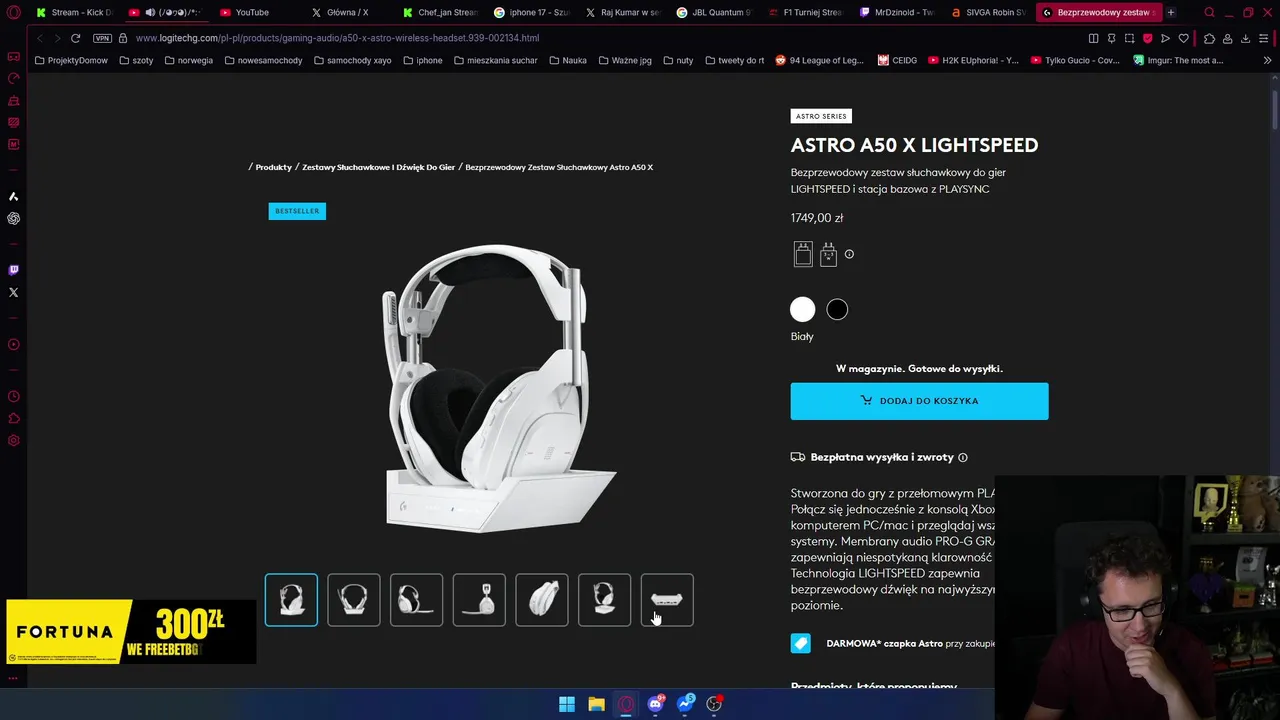Select the second headset product thumbnail
Screen dimensions: 1280x720
354,600
